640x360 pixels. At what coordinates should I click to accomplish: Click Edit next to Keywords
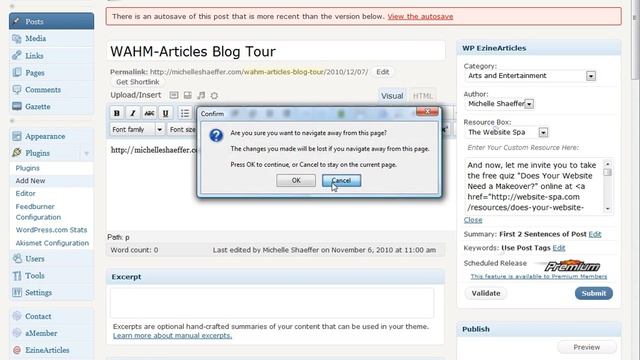(x=559, y=248)
